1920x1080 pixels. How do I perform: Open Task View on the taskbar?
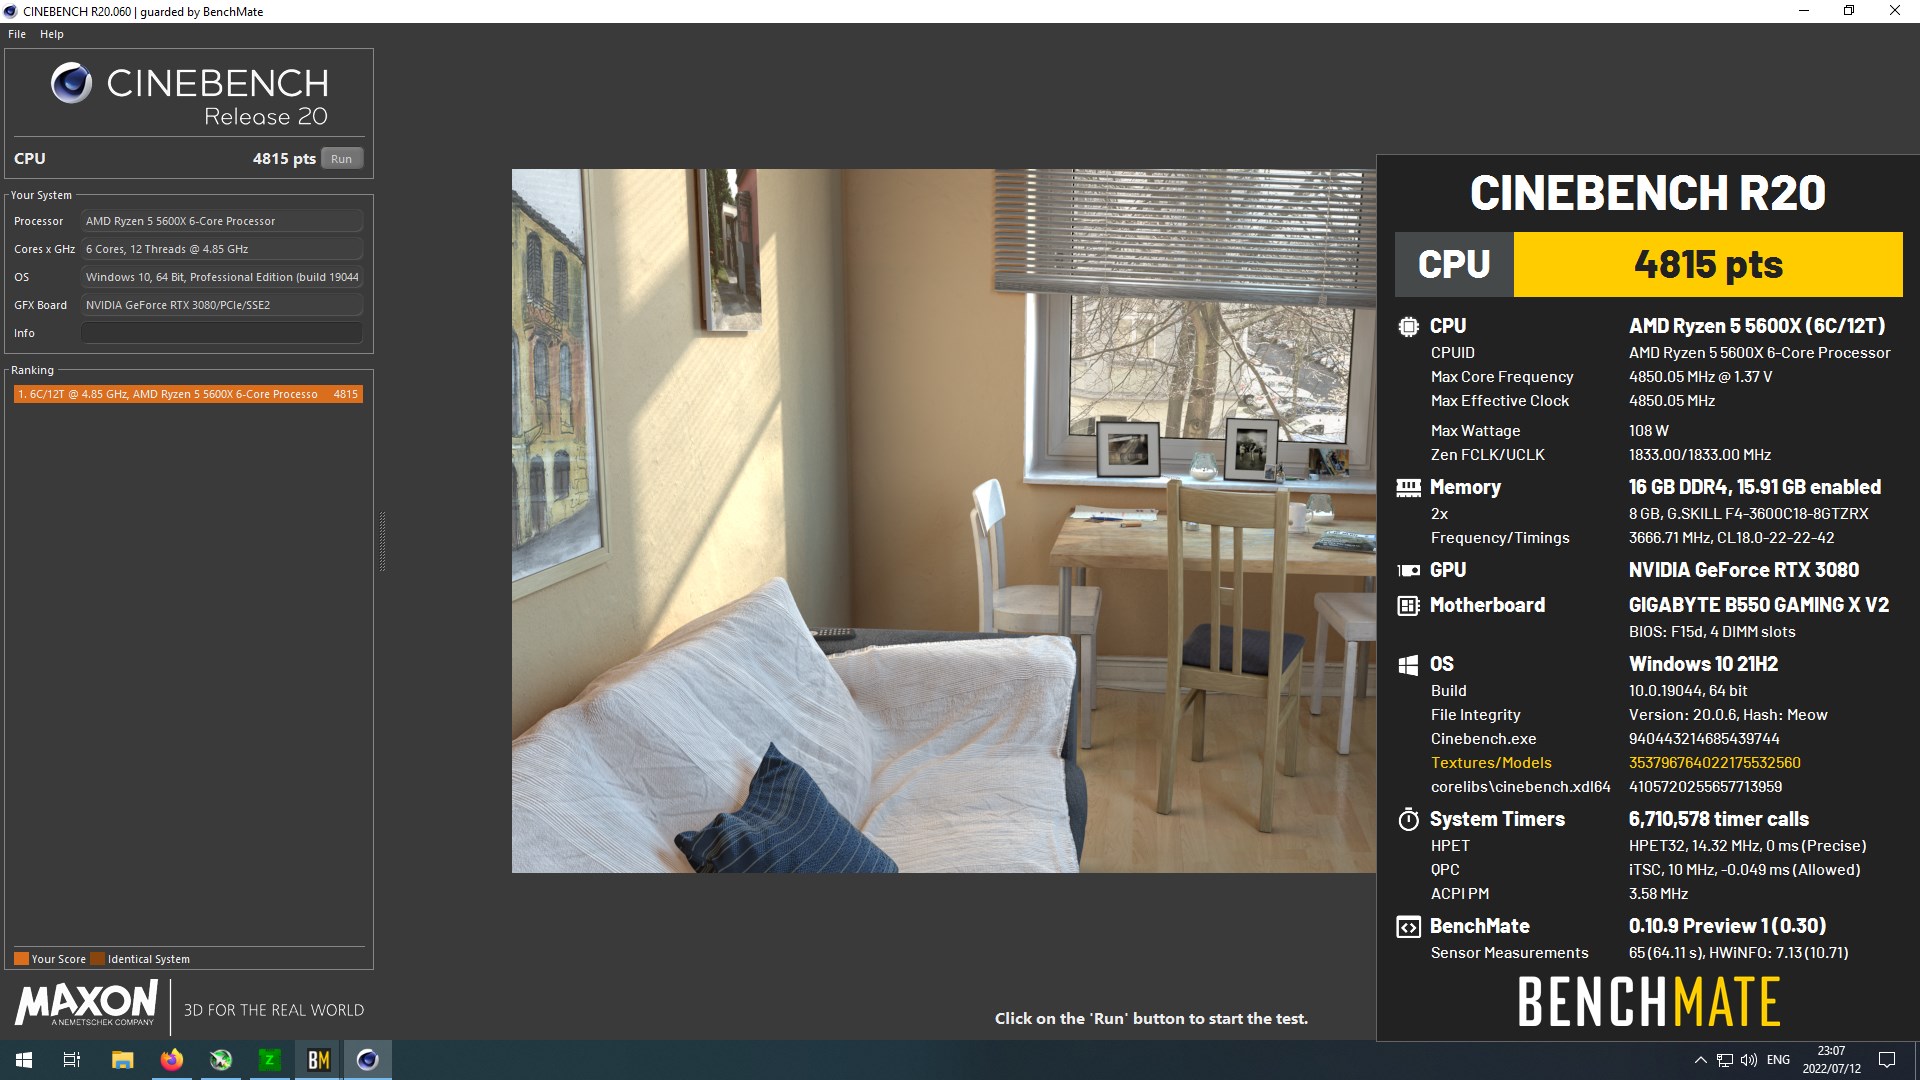tap(72, 1060)
